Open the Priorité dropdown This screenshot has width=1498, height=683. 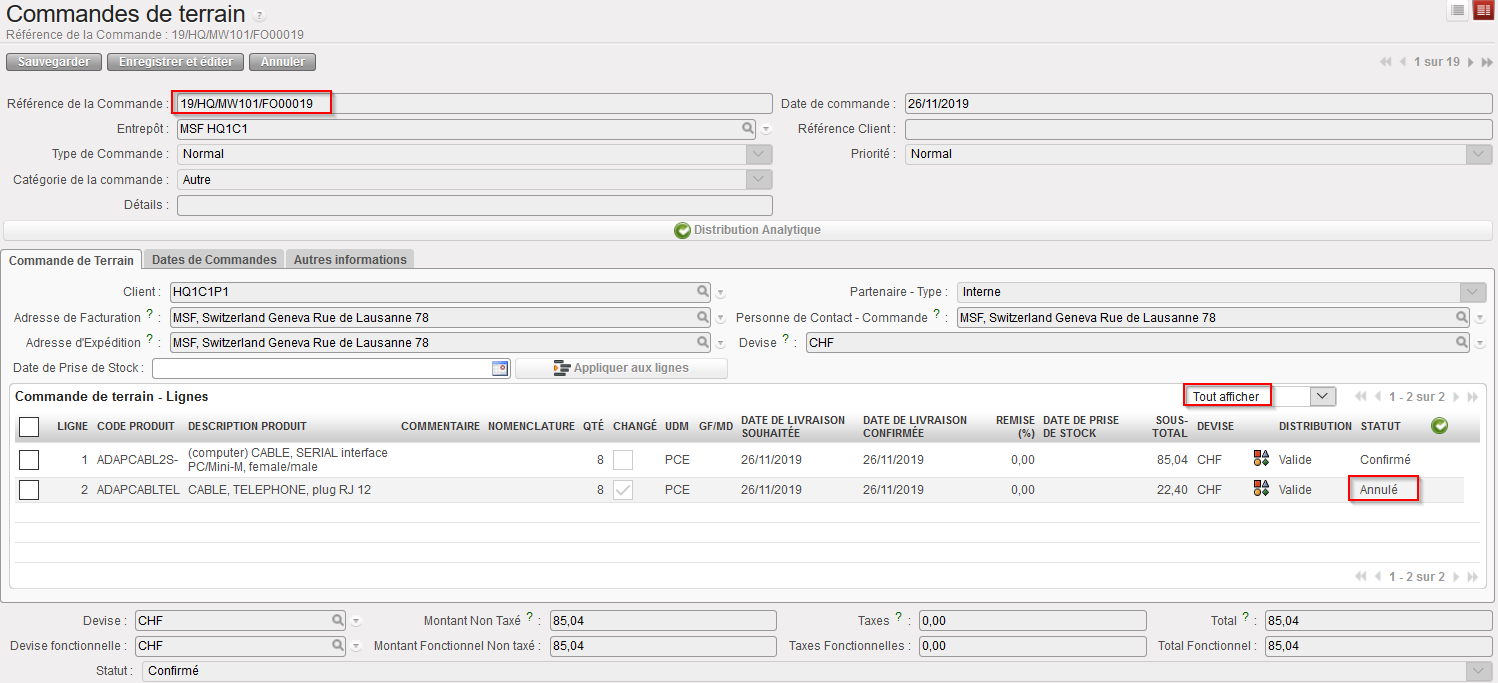pyautogui.click(x=1479, y=154)
